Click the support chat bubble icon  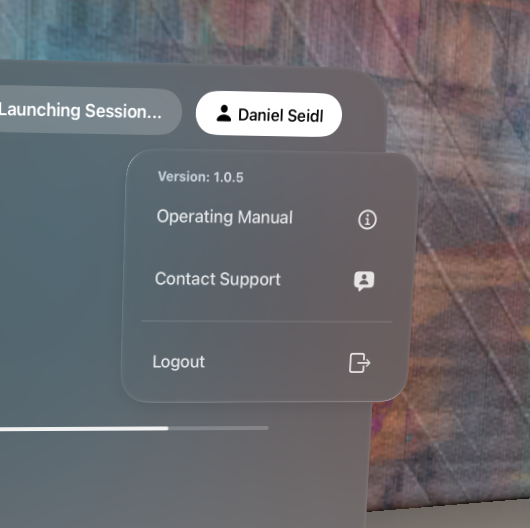click(x=364, y=281)
